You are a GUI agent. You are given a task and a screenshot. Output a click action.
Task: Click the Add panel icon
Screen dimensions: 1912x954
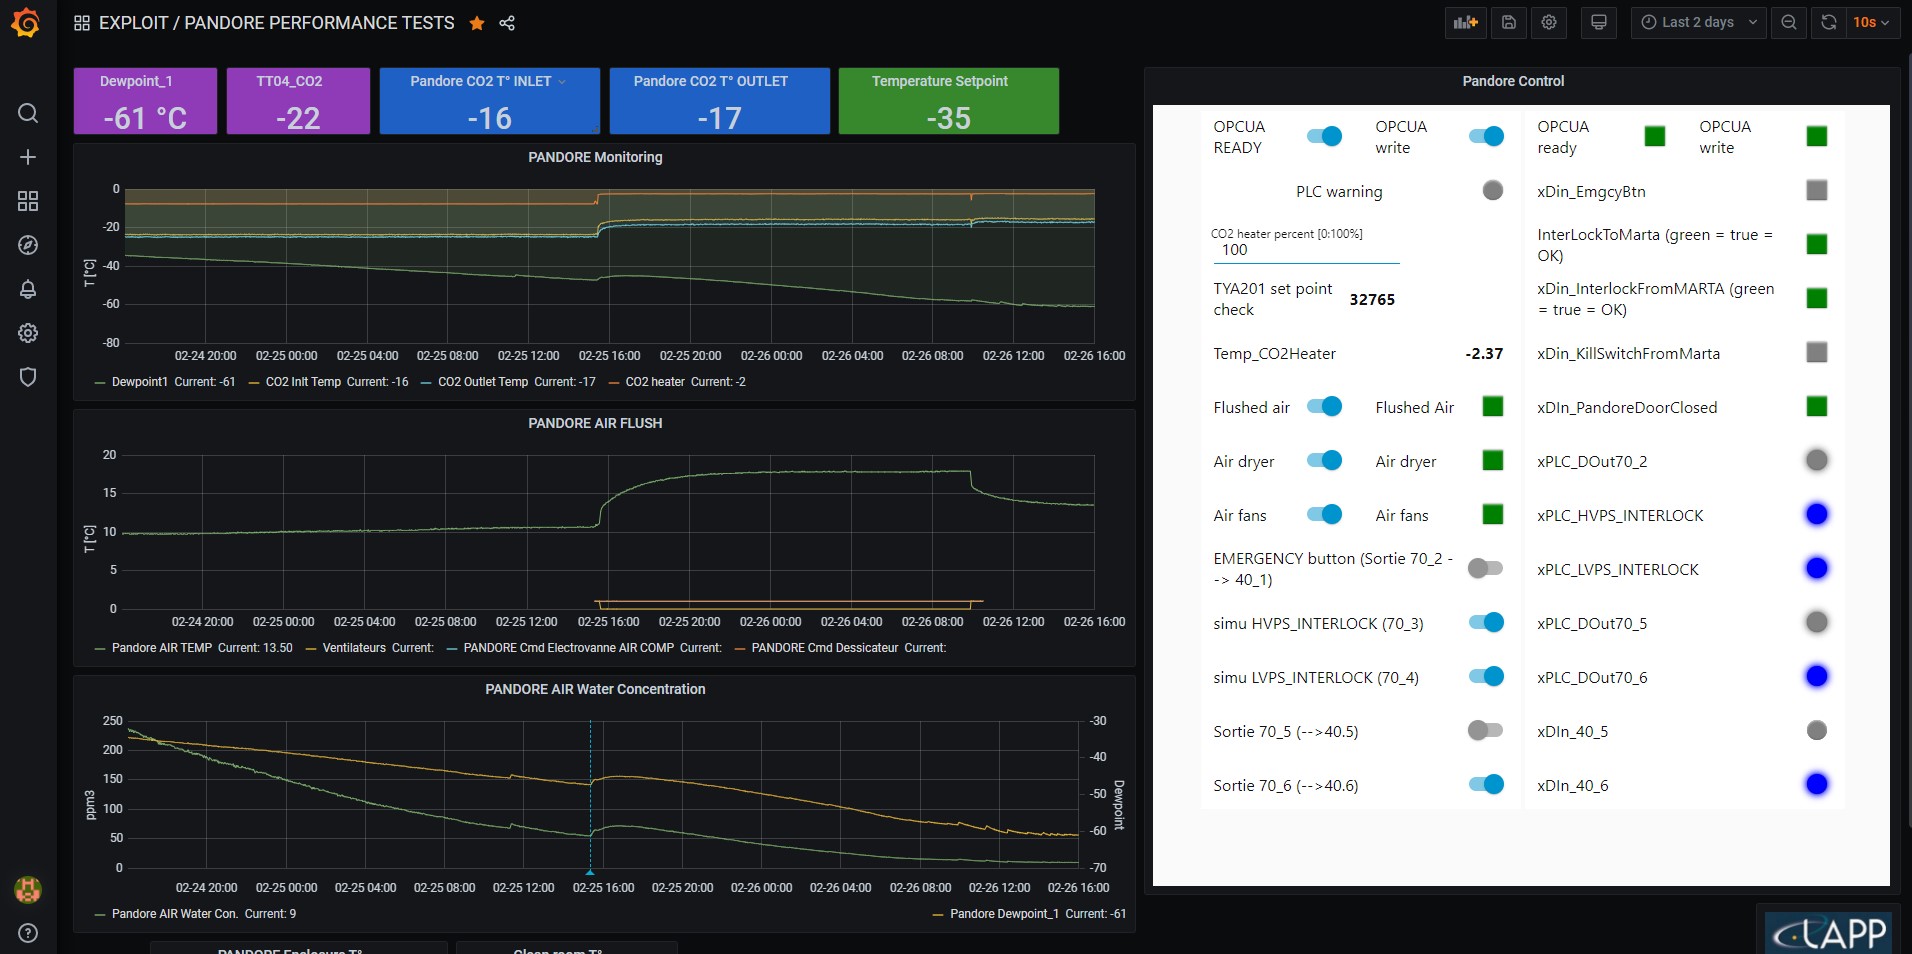coord(1466,22)
